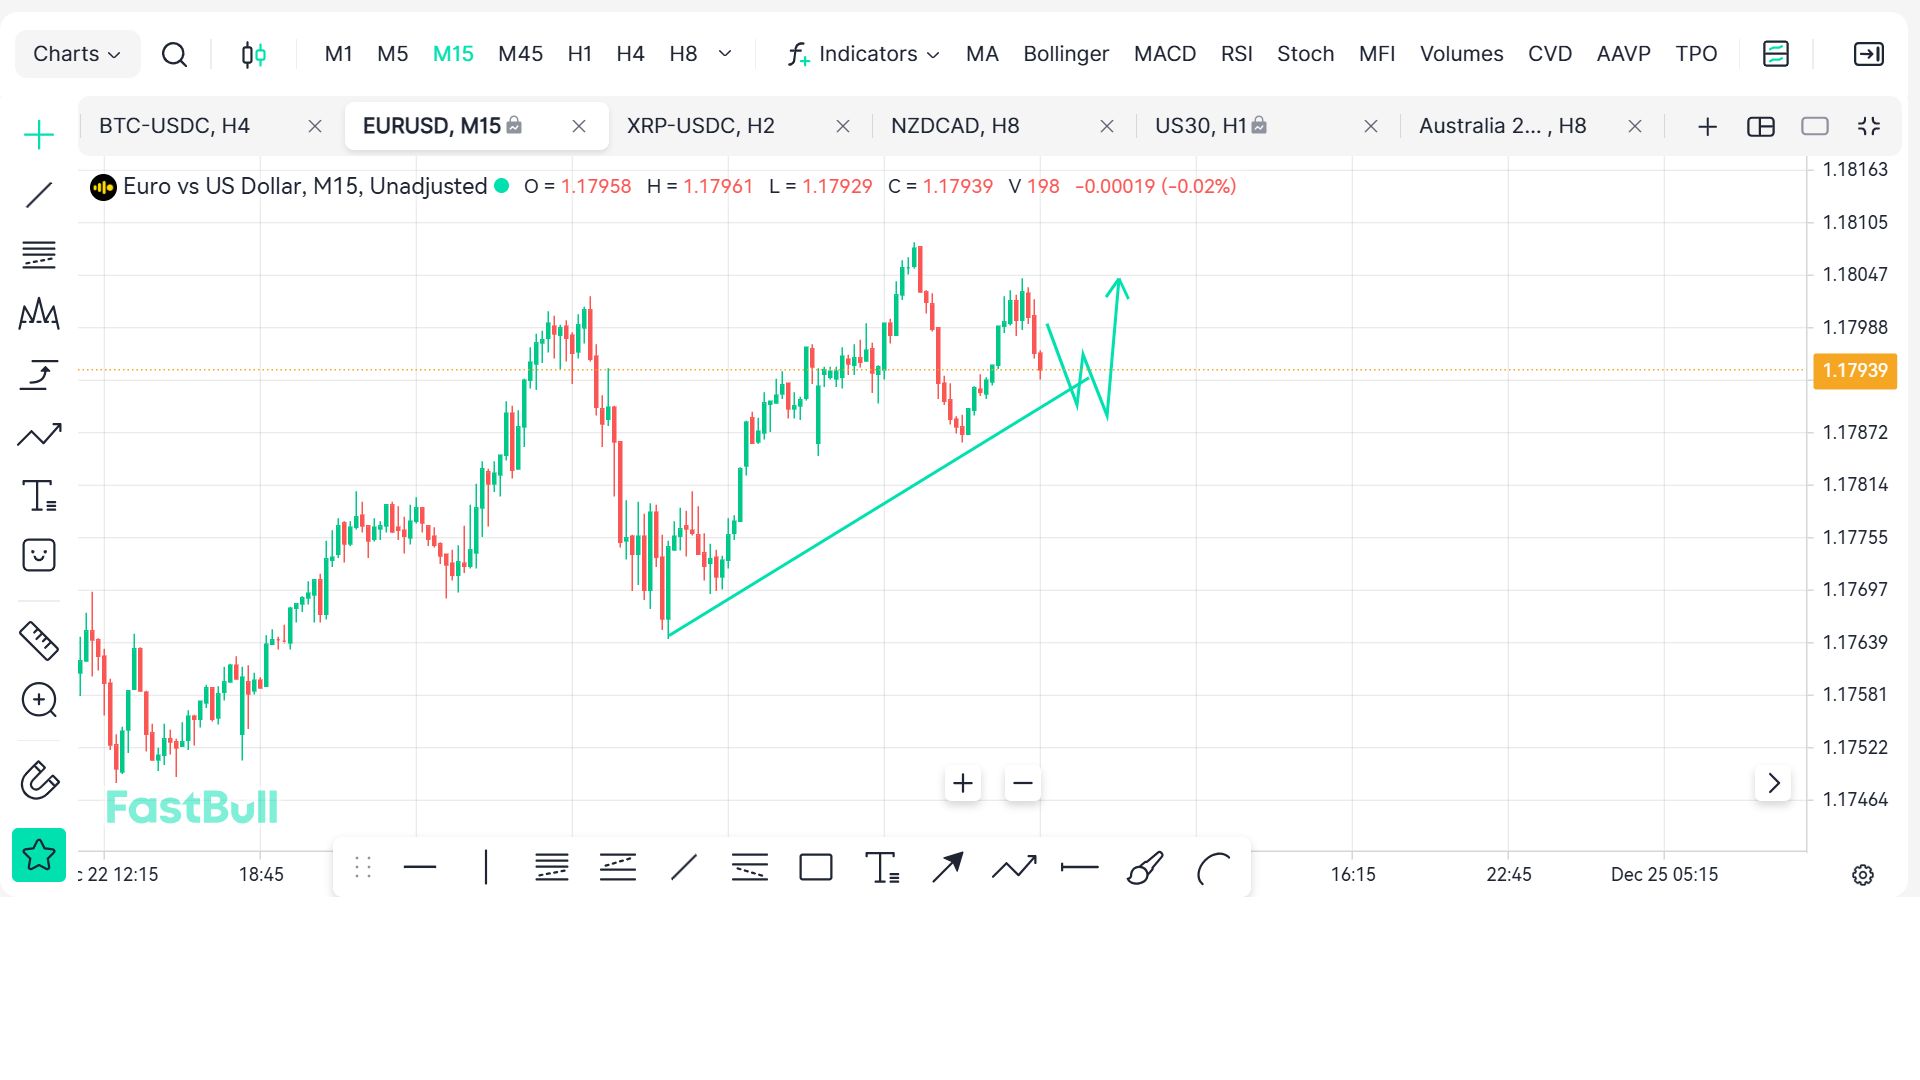Select the ruler measure tool in sidebar

coord(39,641)
